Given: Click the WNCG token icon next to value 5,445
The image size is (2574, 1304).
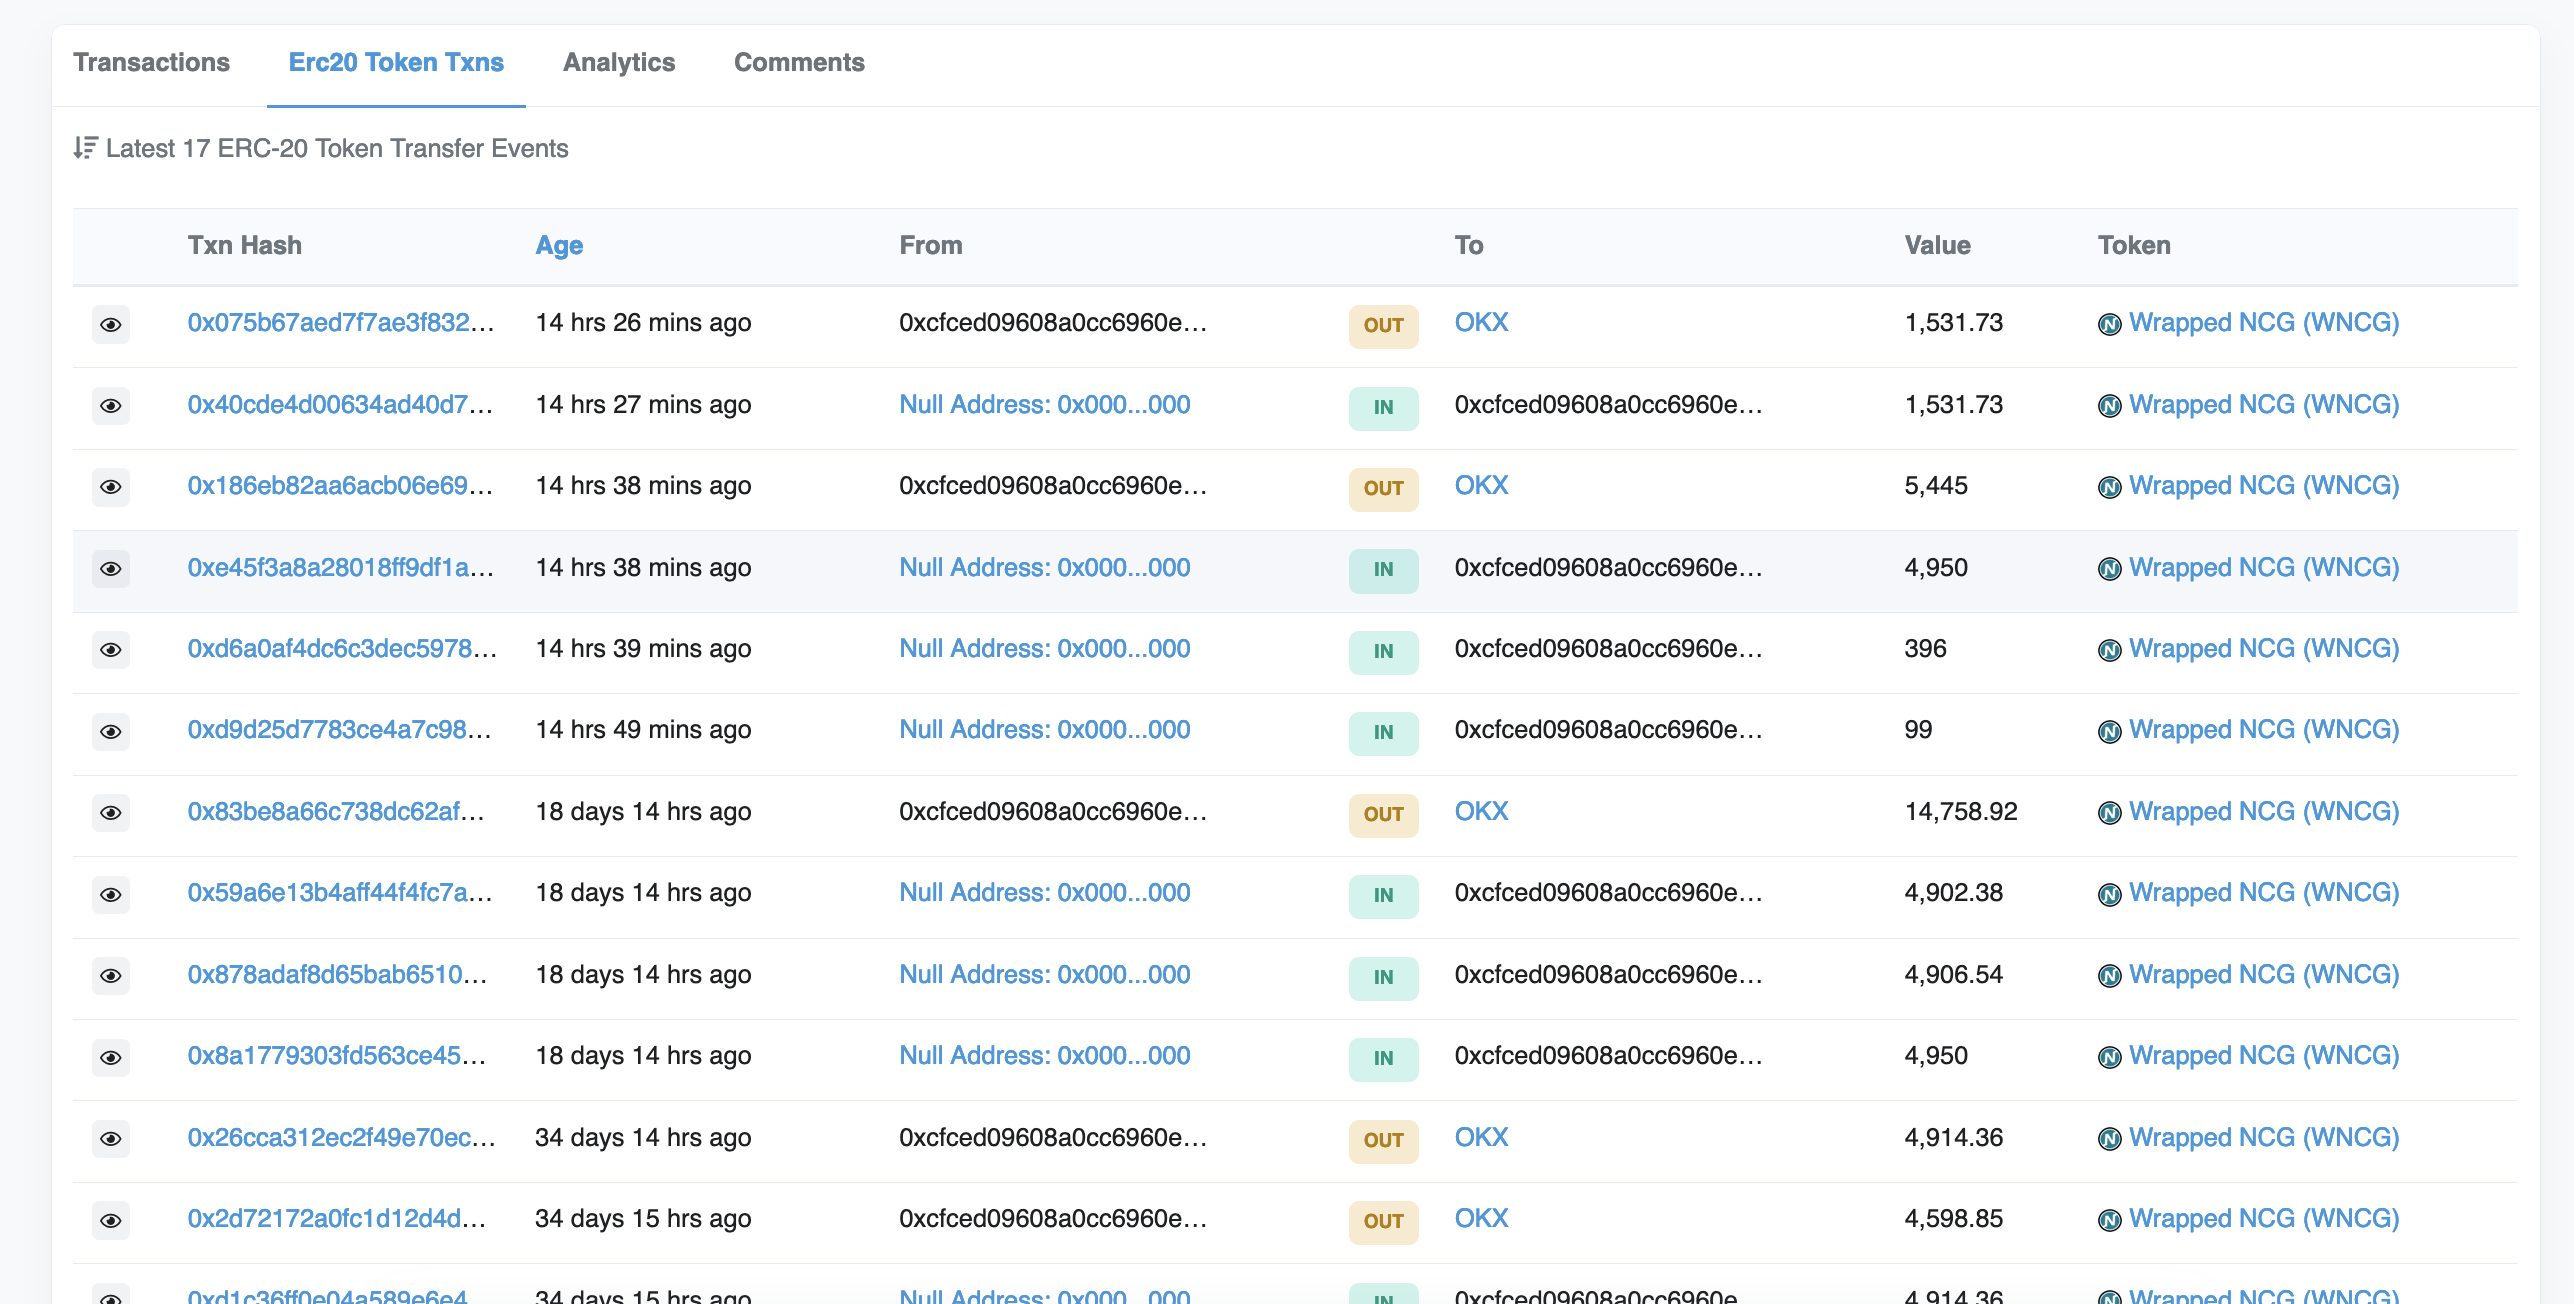Looking at the screenshot, I should [2110, 487].
